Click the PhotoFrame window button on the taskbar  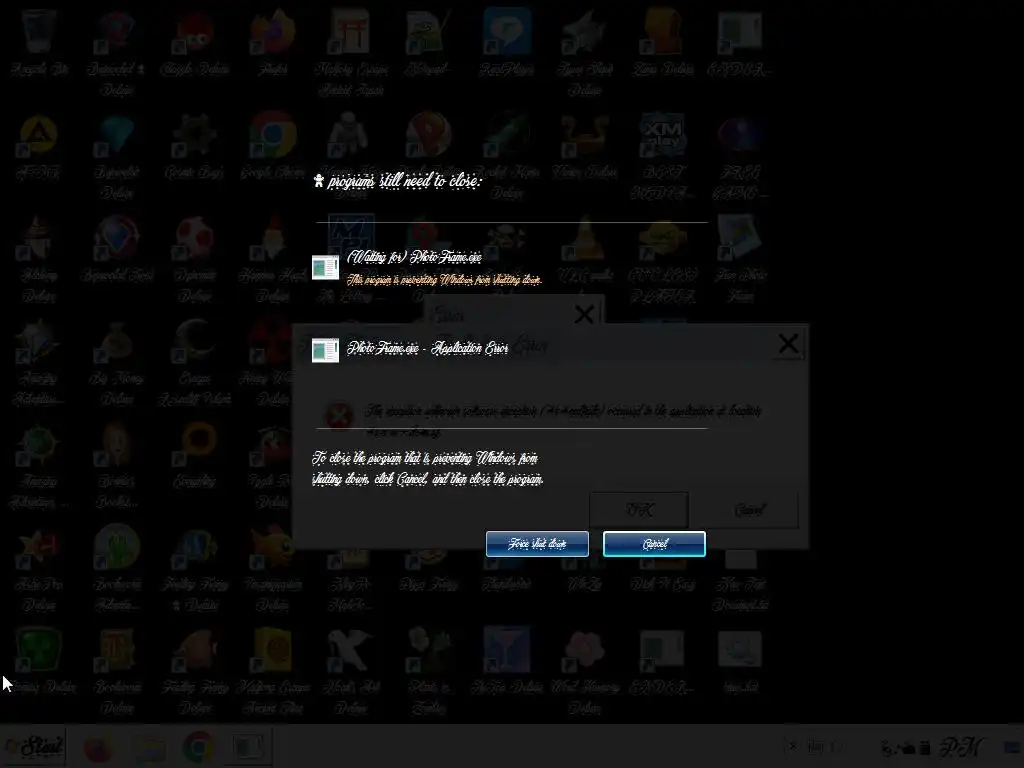(248, 746)
